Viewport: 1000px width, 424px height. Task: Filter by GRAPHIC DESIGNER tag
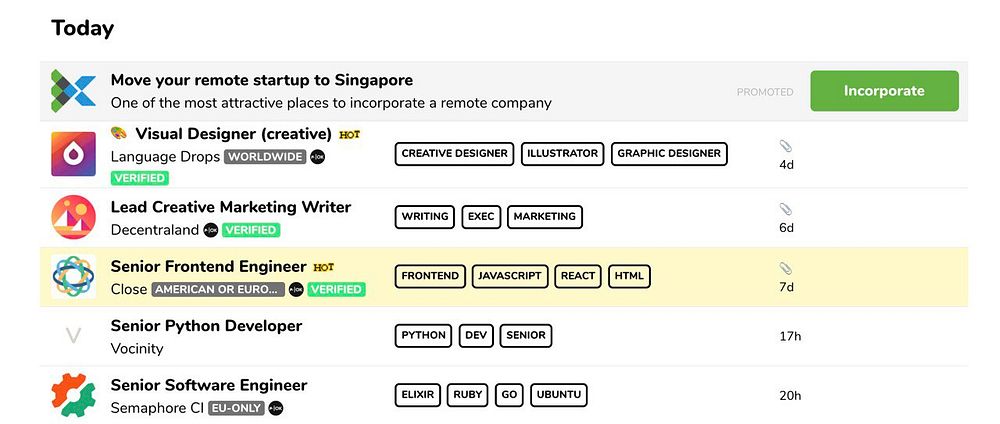(669, 154)
